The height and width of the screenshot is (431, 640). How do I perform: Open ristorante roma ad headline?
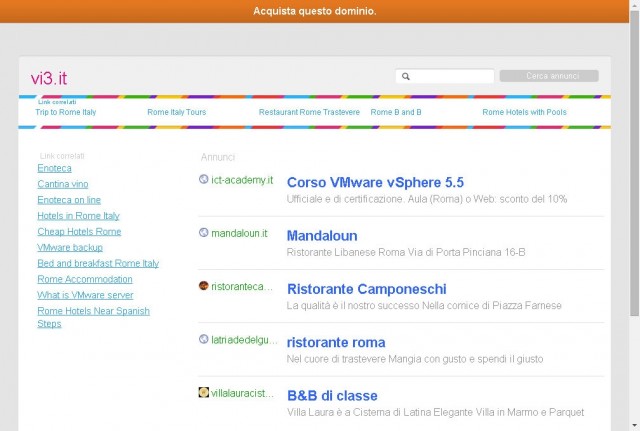pyautogui.click(x=336, y=342)
